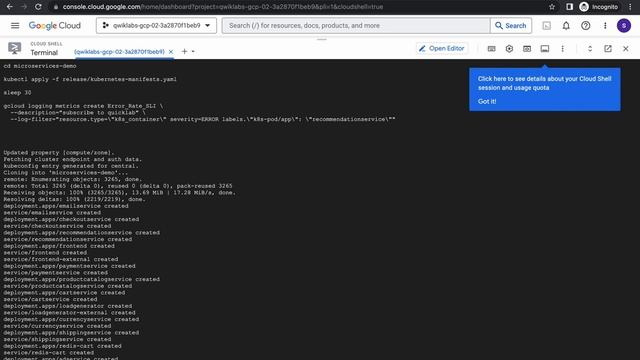Open Web Preview icon
This screenshot has width=640, height=360.
click(527, 49)
